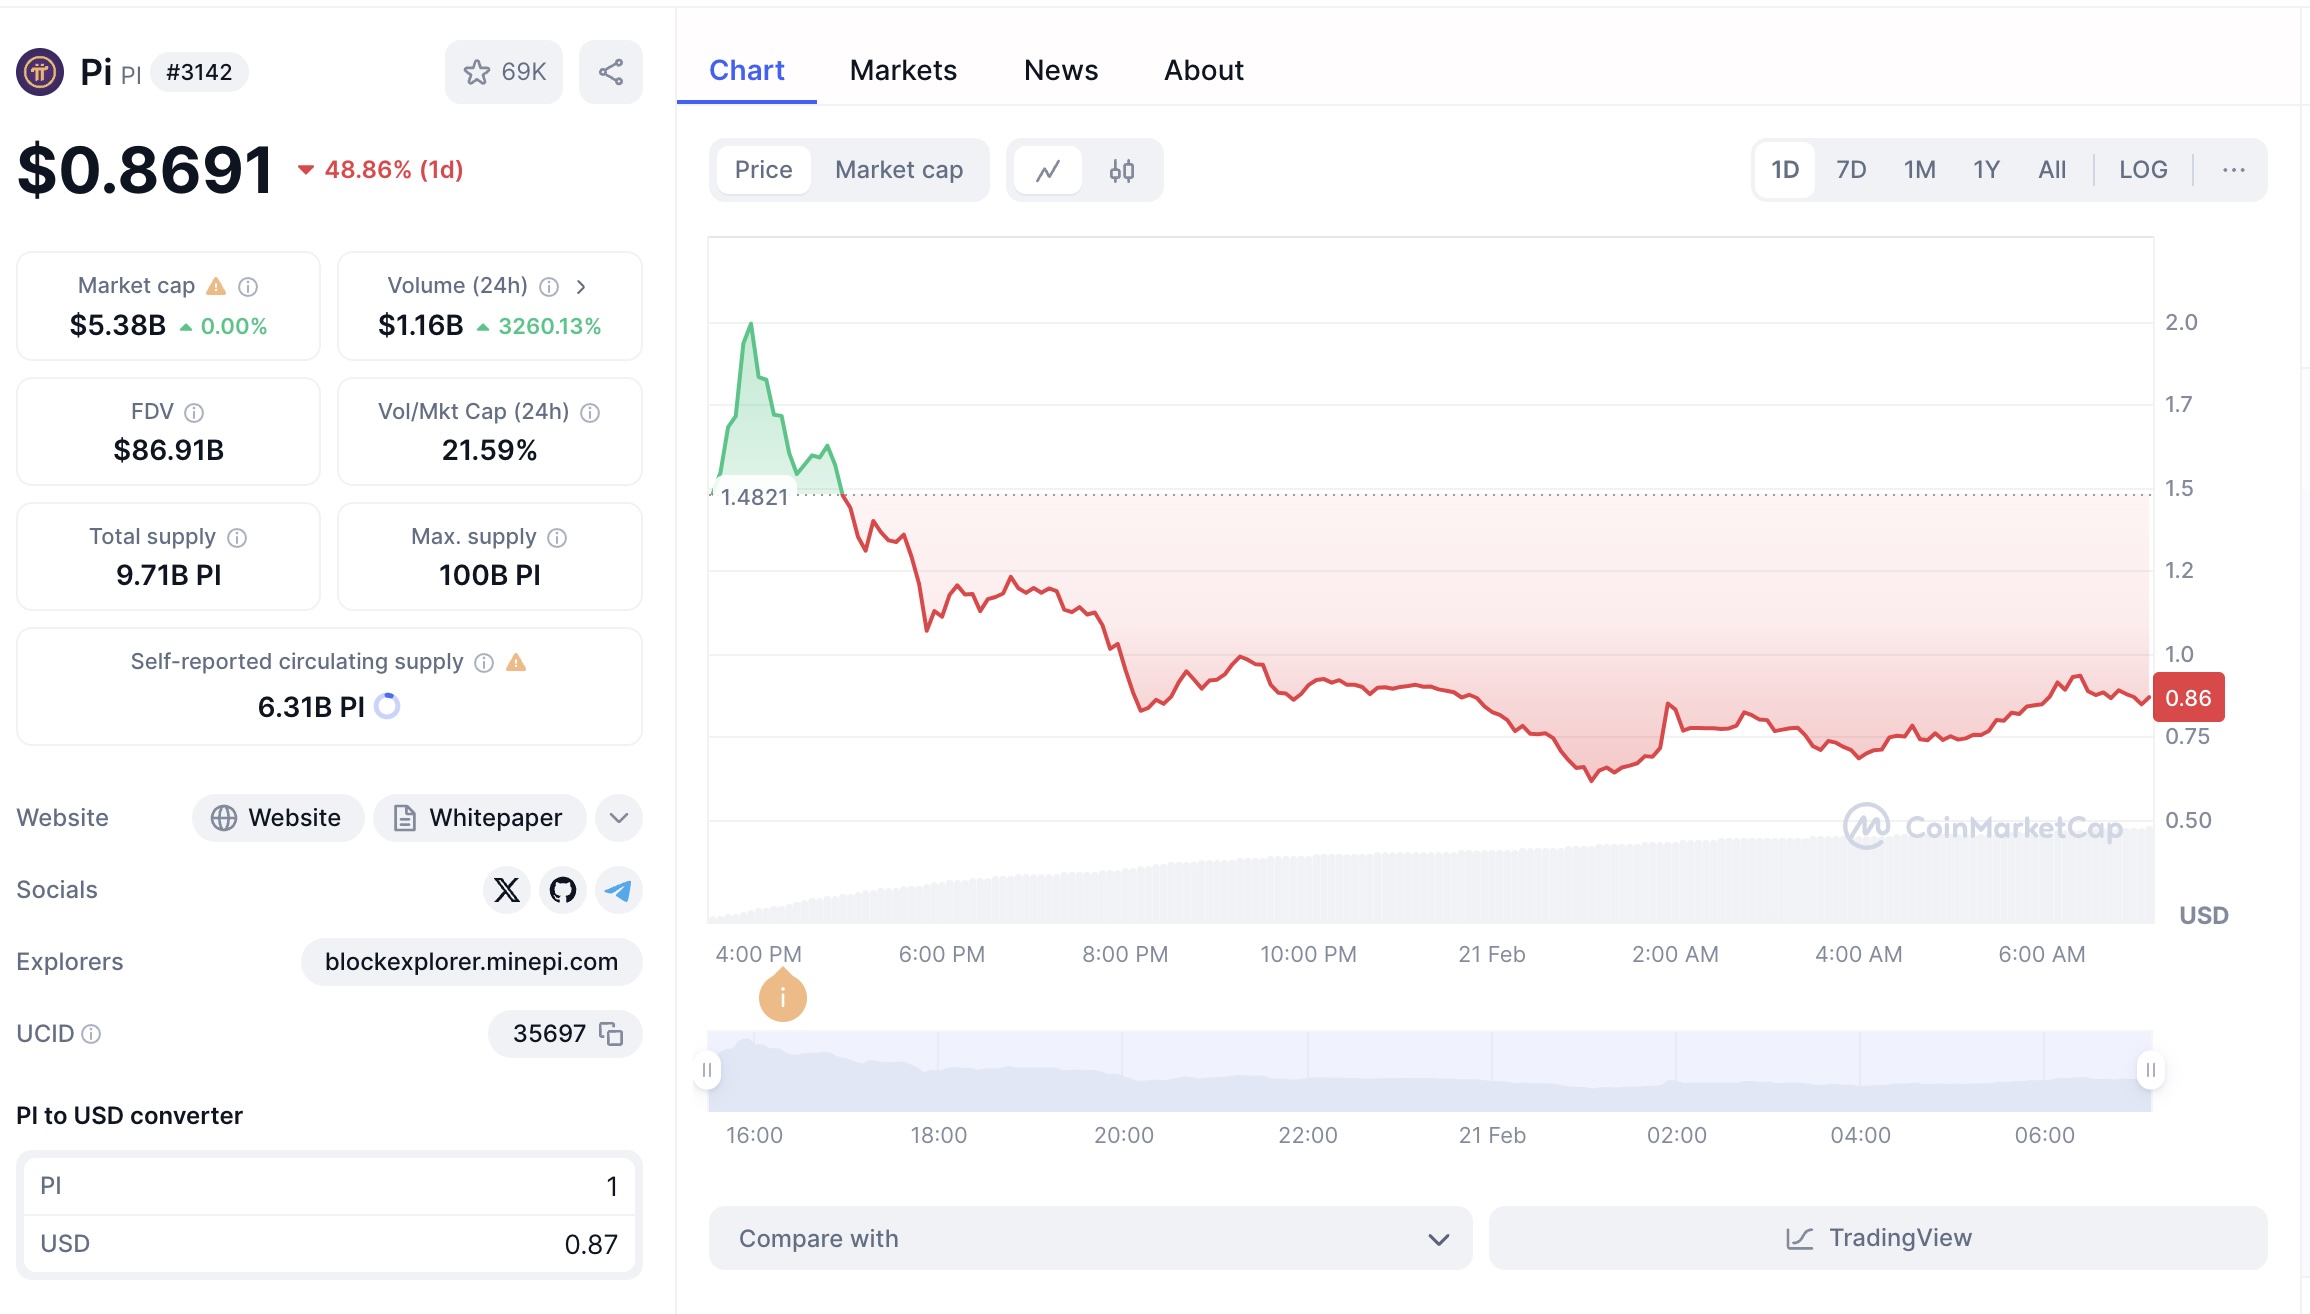Click the $1.16B volume value
Screen dimensions: 2310x1314
421,325
